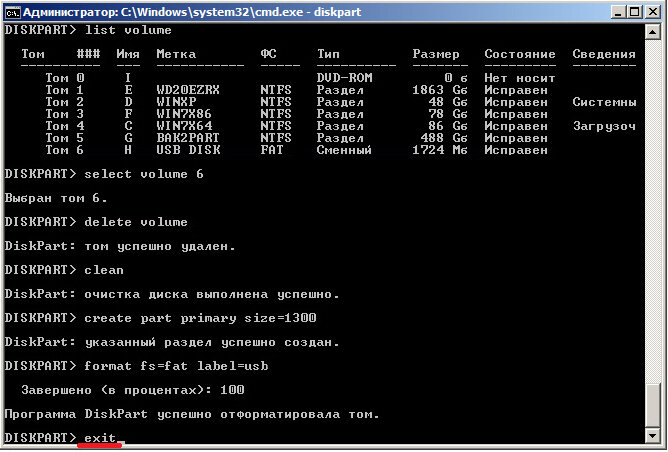Click the 'delete volume' command
Screen dimensions: 668x452
point(136,222)
